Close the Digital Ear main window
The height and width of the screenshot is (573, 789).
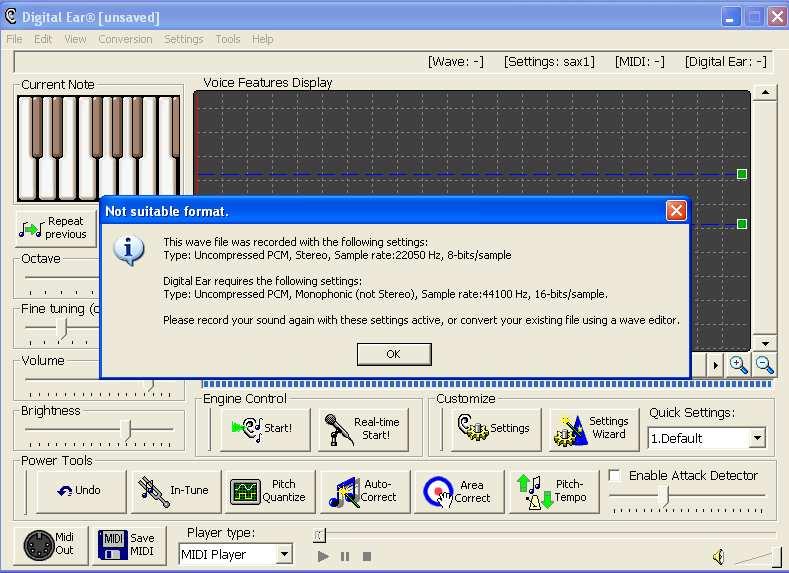[x=776, y=18]
